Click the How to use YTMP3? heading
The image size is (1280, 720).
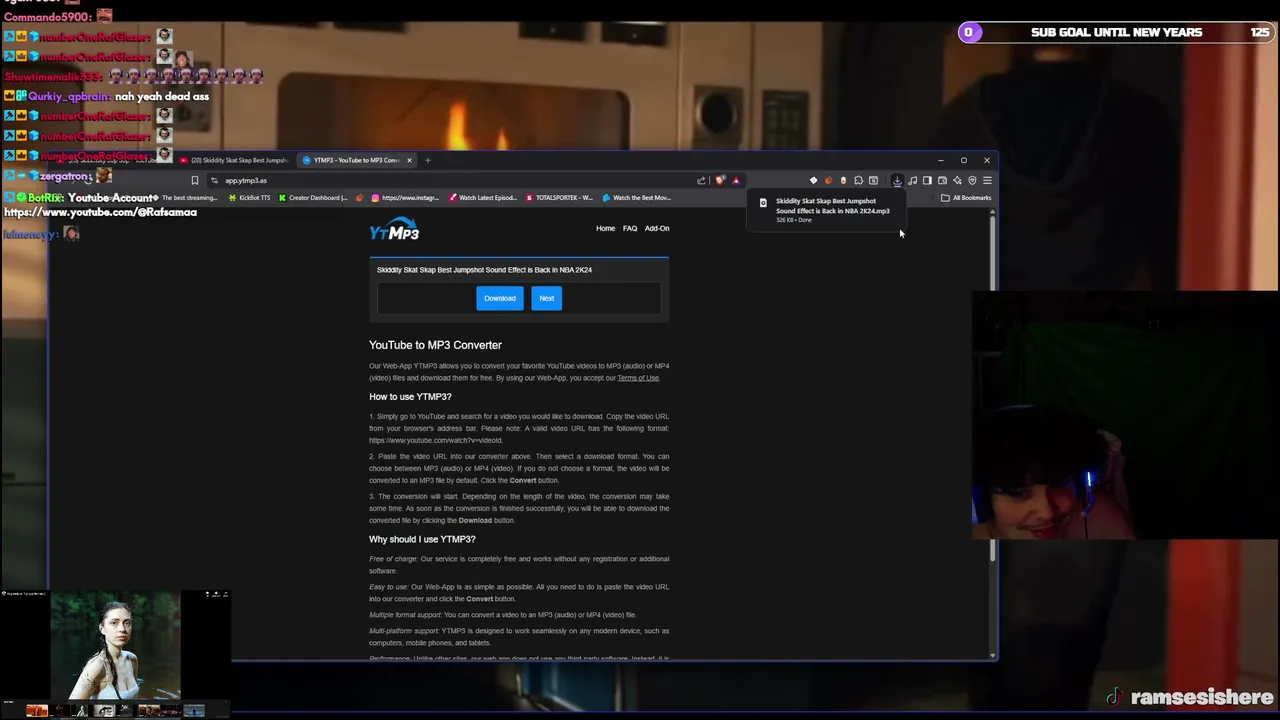[410, 397]
